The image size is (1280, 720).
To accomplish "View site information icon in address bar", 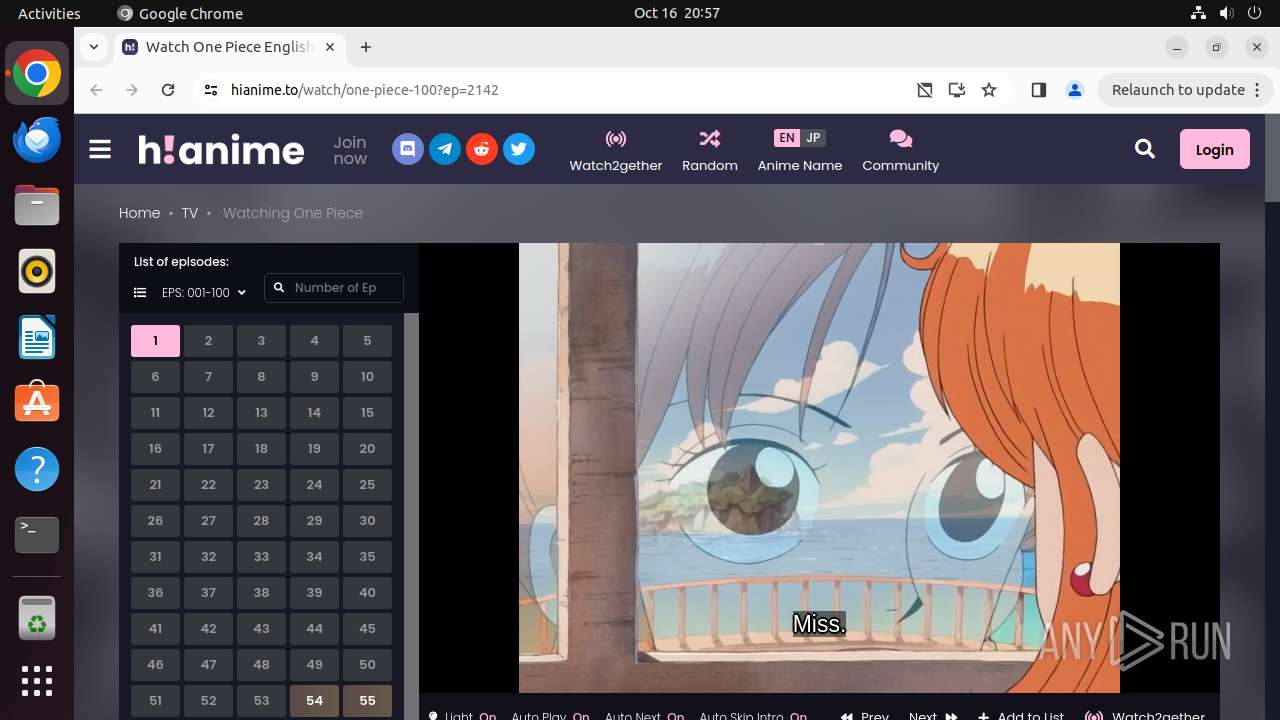I will (x=210, y=90).
